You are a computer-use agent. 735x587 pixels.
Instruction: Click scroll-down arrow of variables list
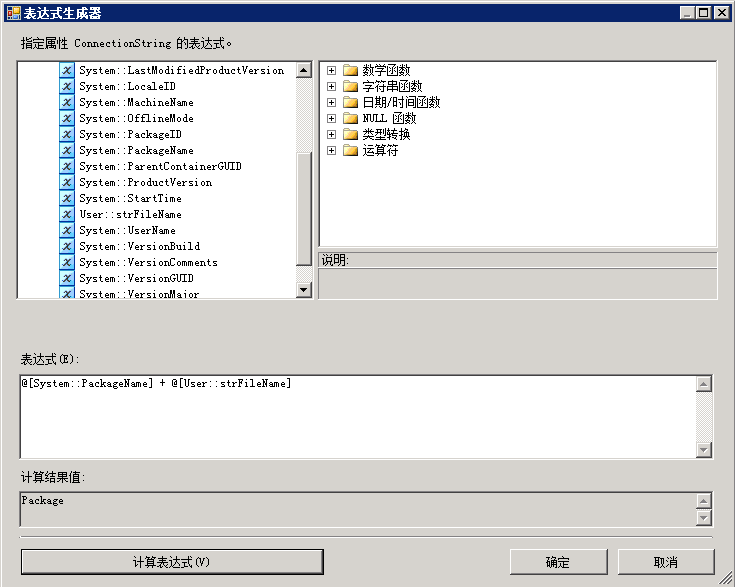[x=304, y=289]
